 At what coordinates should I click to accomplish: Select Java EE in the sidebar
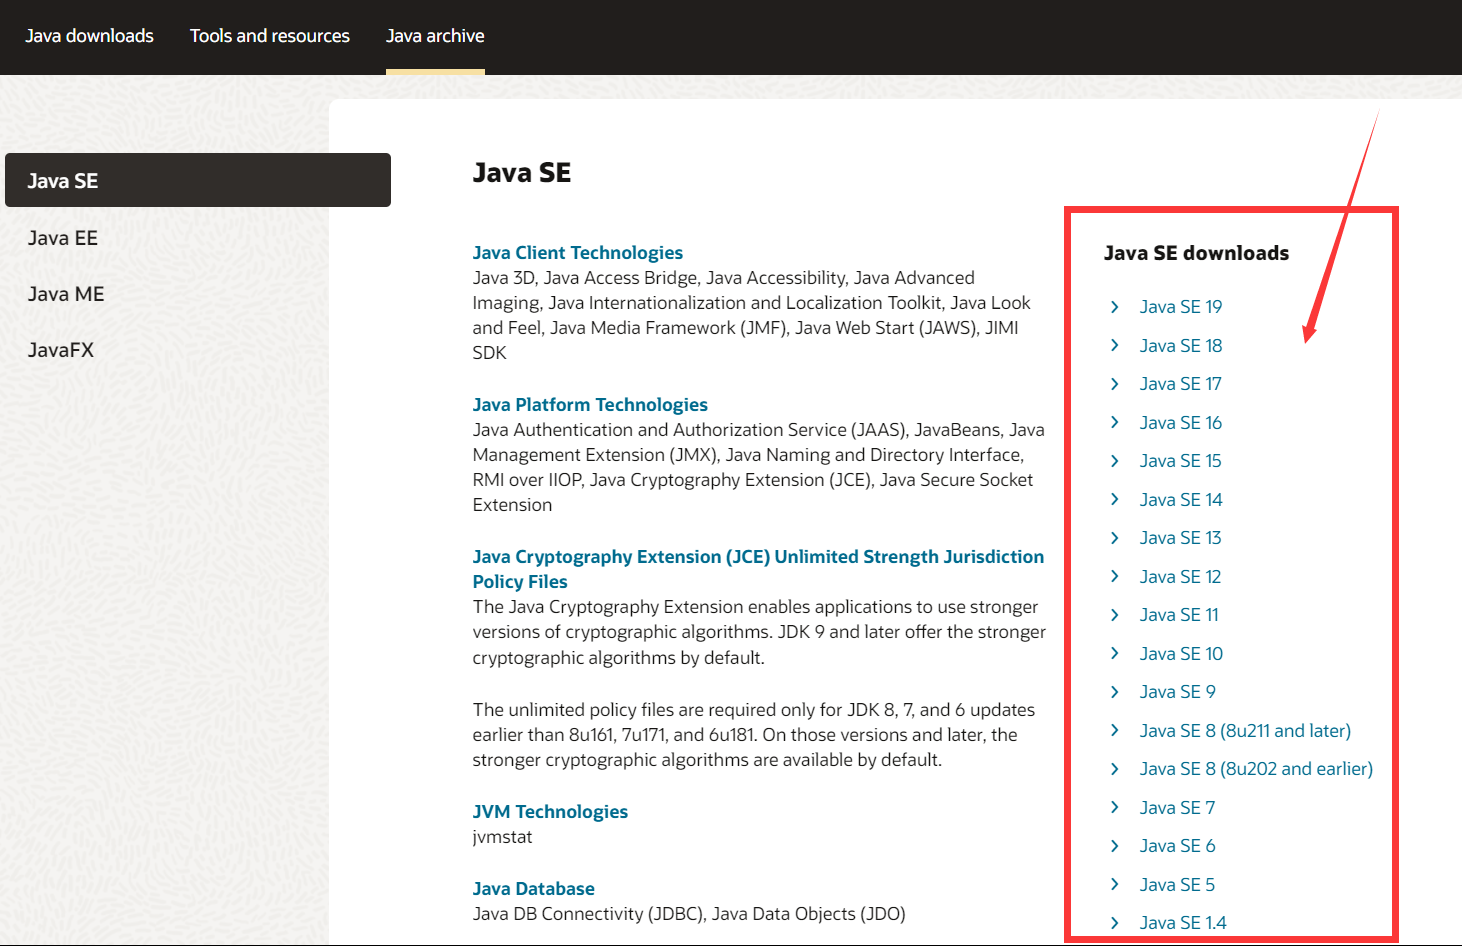pyautogui.click(x=63, y=238)
